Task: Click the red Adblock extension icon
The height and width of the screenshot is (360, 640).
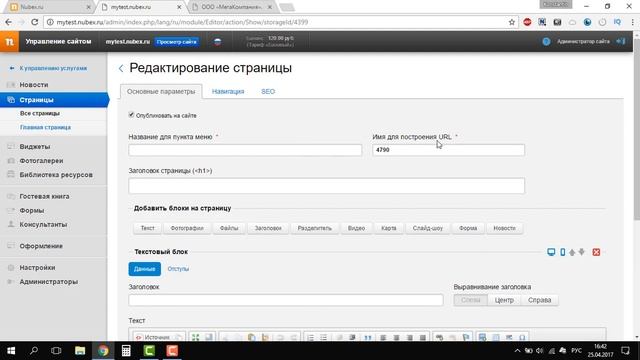Action: [527, 22]
